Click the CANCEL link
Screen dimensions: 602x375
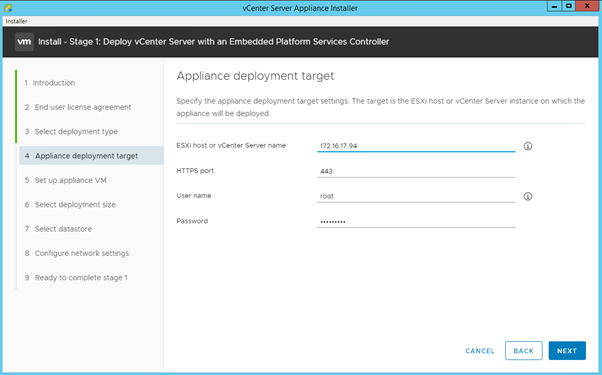point(480,351)
